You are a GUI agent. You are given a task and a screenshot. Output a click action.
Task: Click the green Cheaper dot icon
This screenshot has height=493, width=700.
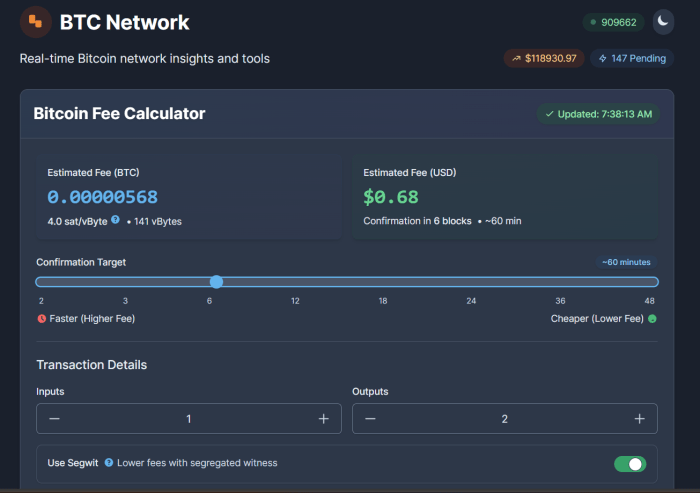tap(652, 319)
